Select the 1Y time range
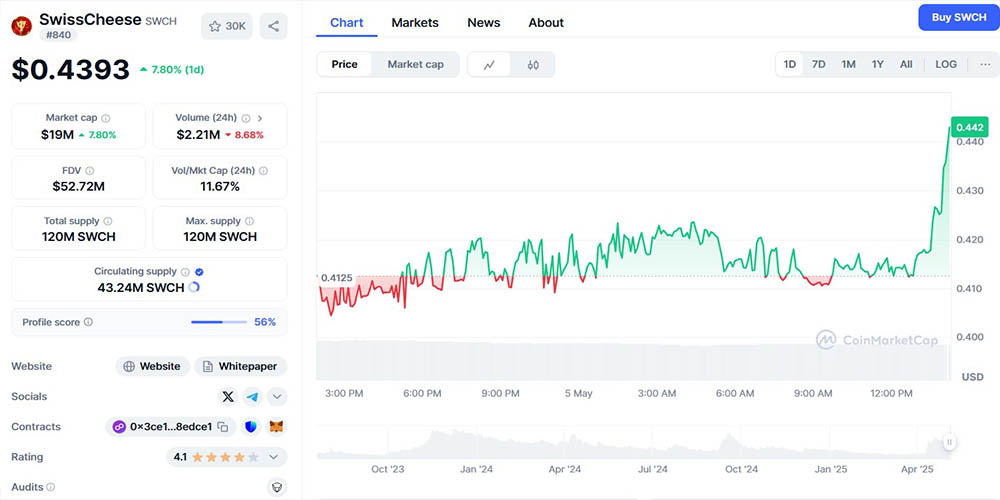This screenshot has width=1000, height=500. (878, 64)
